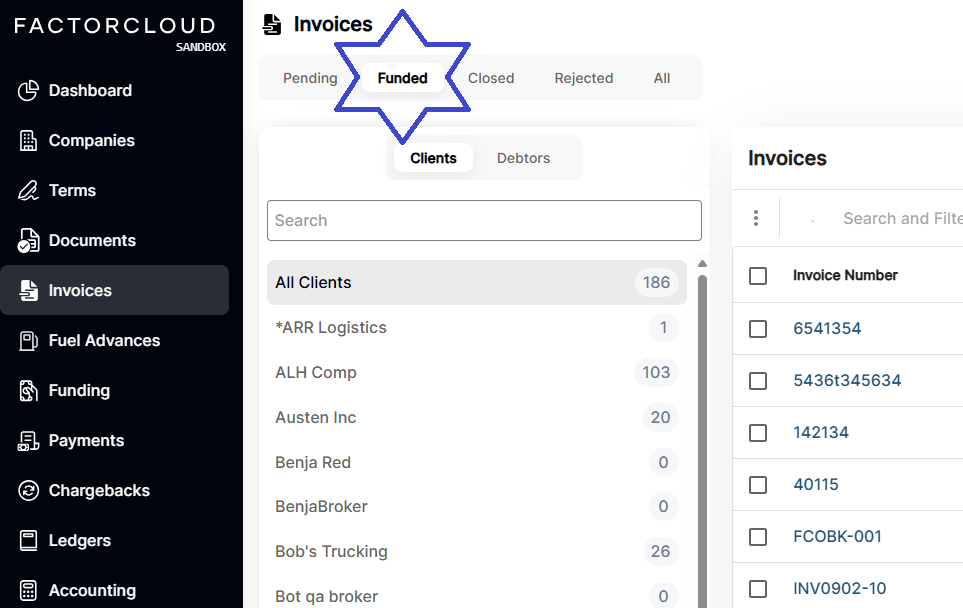Open the Documents icon in sidebar
Screen dimensions: 963x608
pos(28,241)
